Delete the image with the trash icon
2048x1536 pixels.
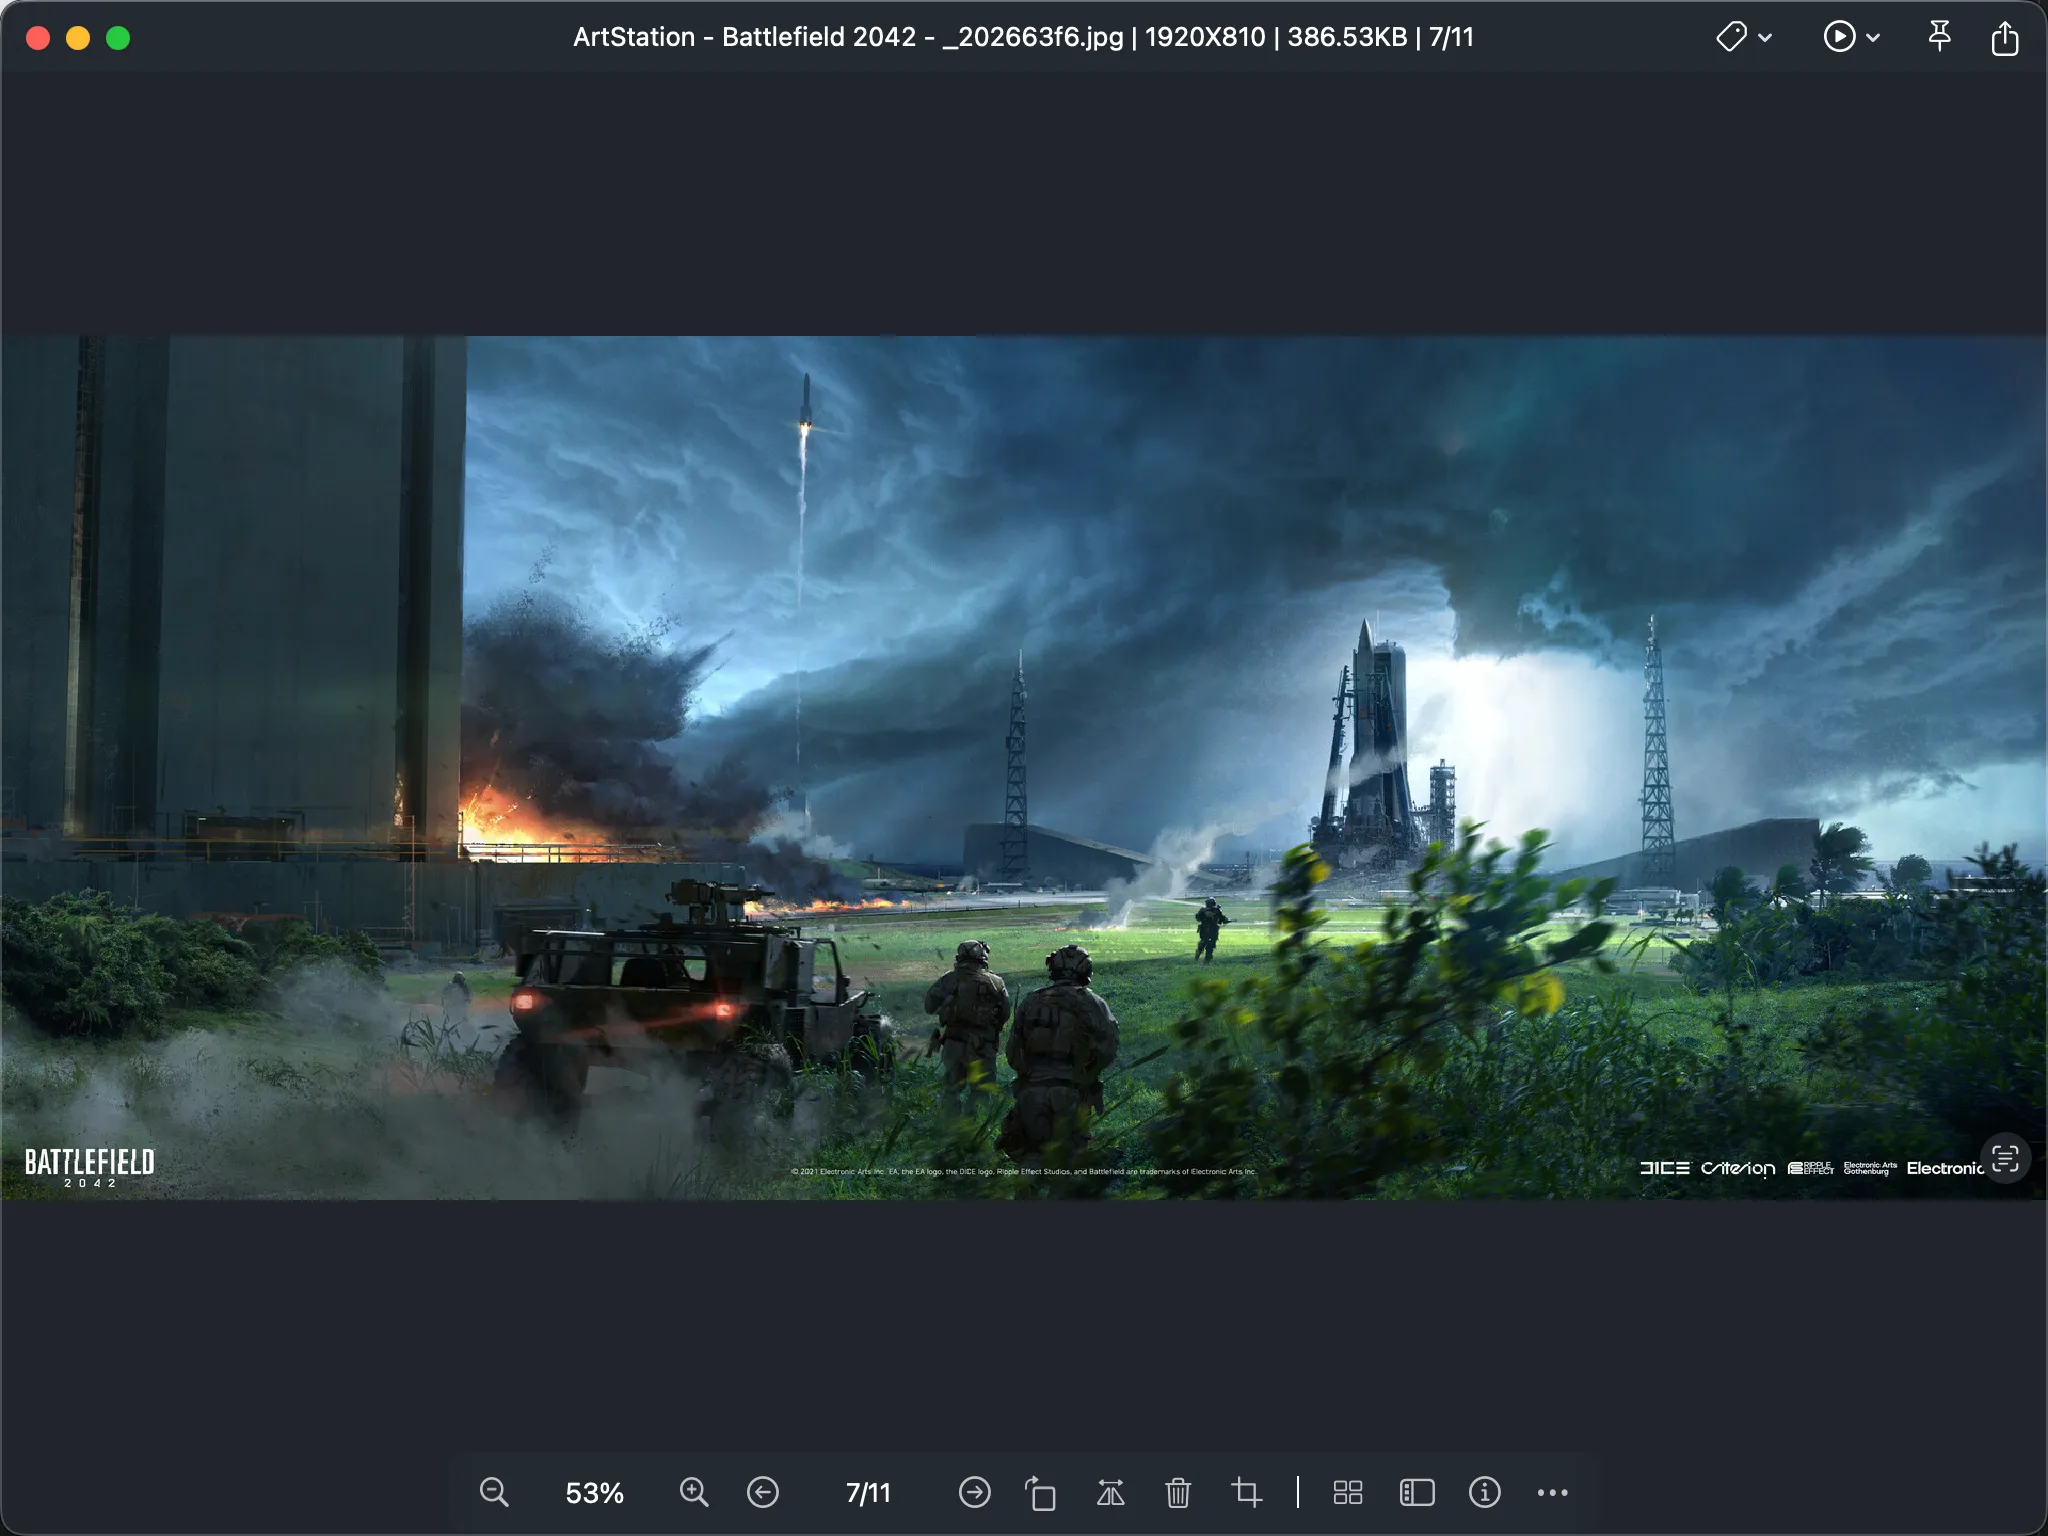[1178, 1492]
